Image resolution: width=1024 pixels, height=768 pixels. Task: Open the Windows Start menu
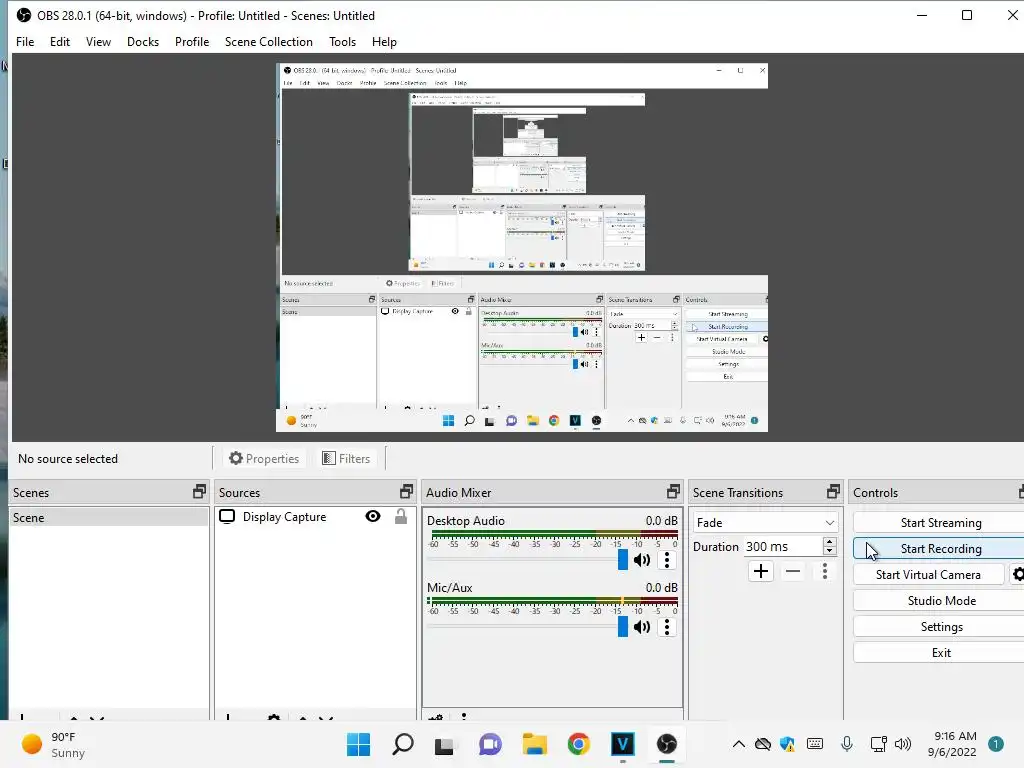click(359, 744)
